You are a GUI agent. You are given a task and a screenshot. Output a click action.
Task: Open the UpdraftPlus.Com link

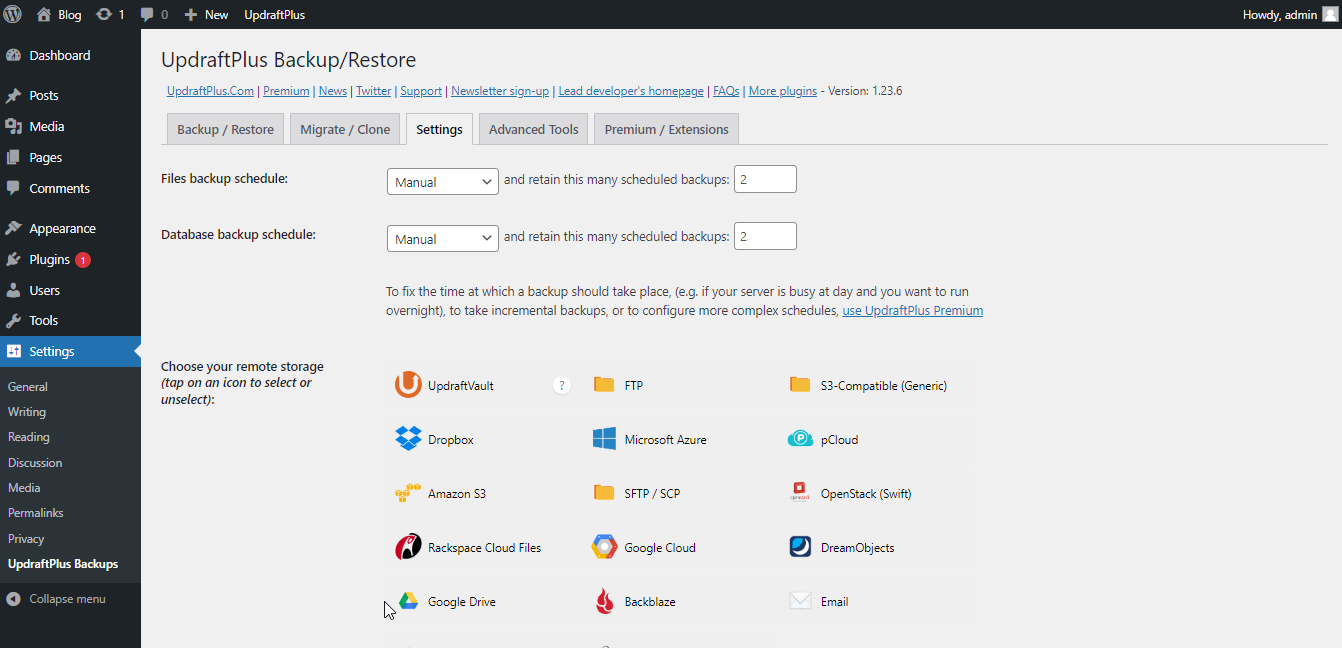(210, 91)
